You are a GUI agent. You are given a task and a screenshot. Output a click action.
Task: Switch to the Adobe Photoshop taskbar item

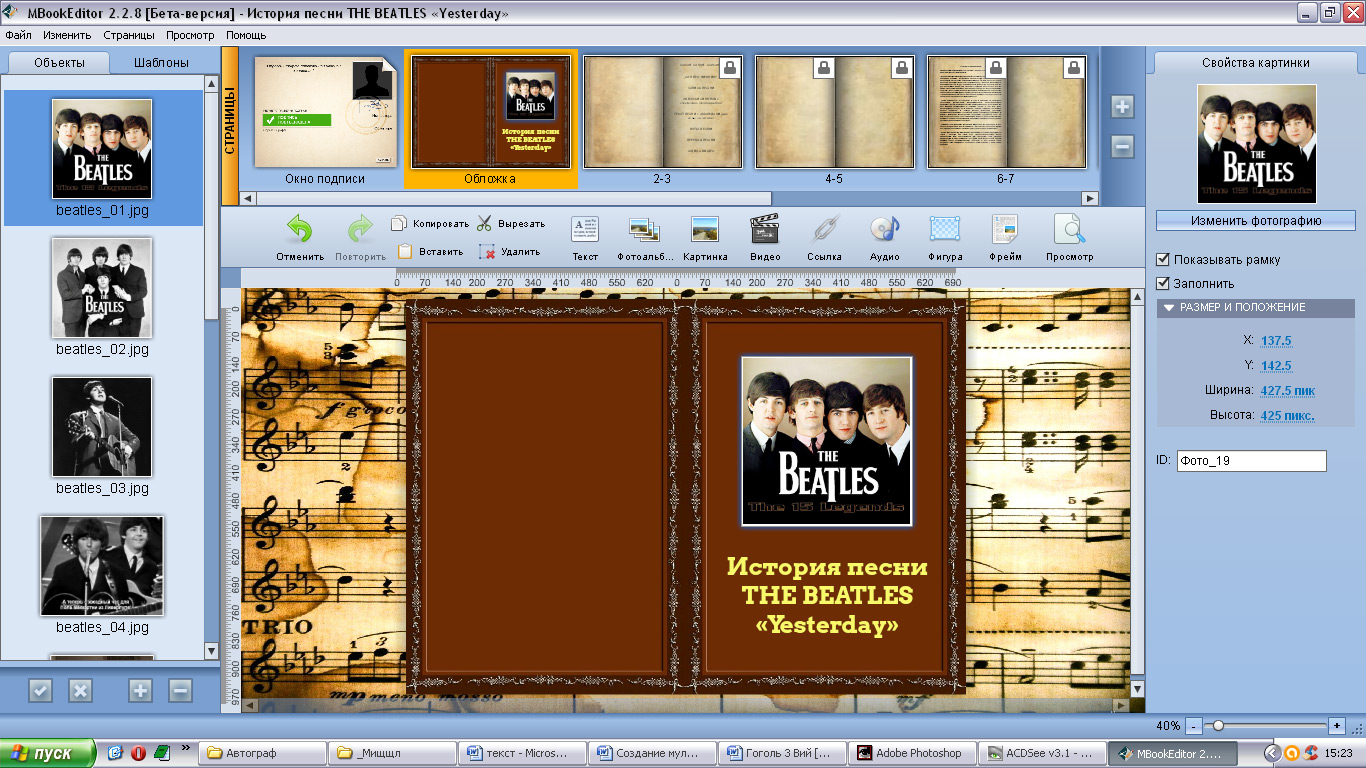[x=912, y=753]
